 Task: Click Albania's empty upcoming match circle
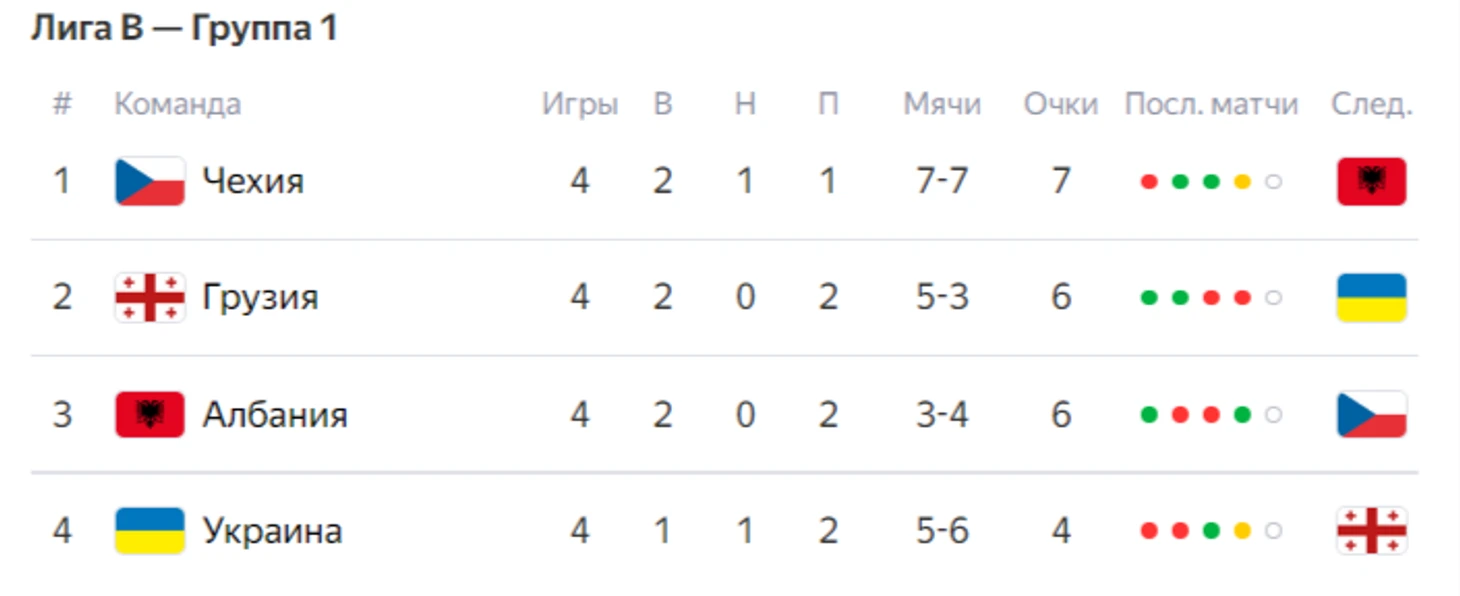coord(1273,415)
